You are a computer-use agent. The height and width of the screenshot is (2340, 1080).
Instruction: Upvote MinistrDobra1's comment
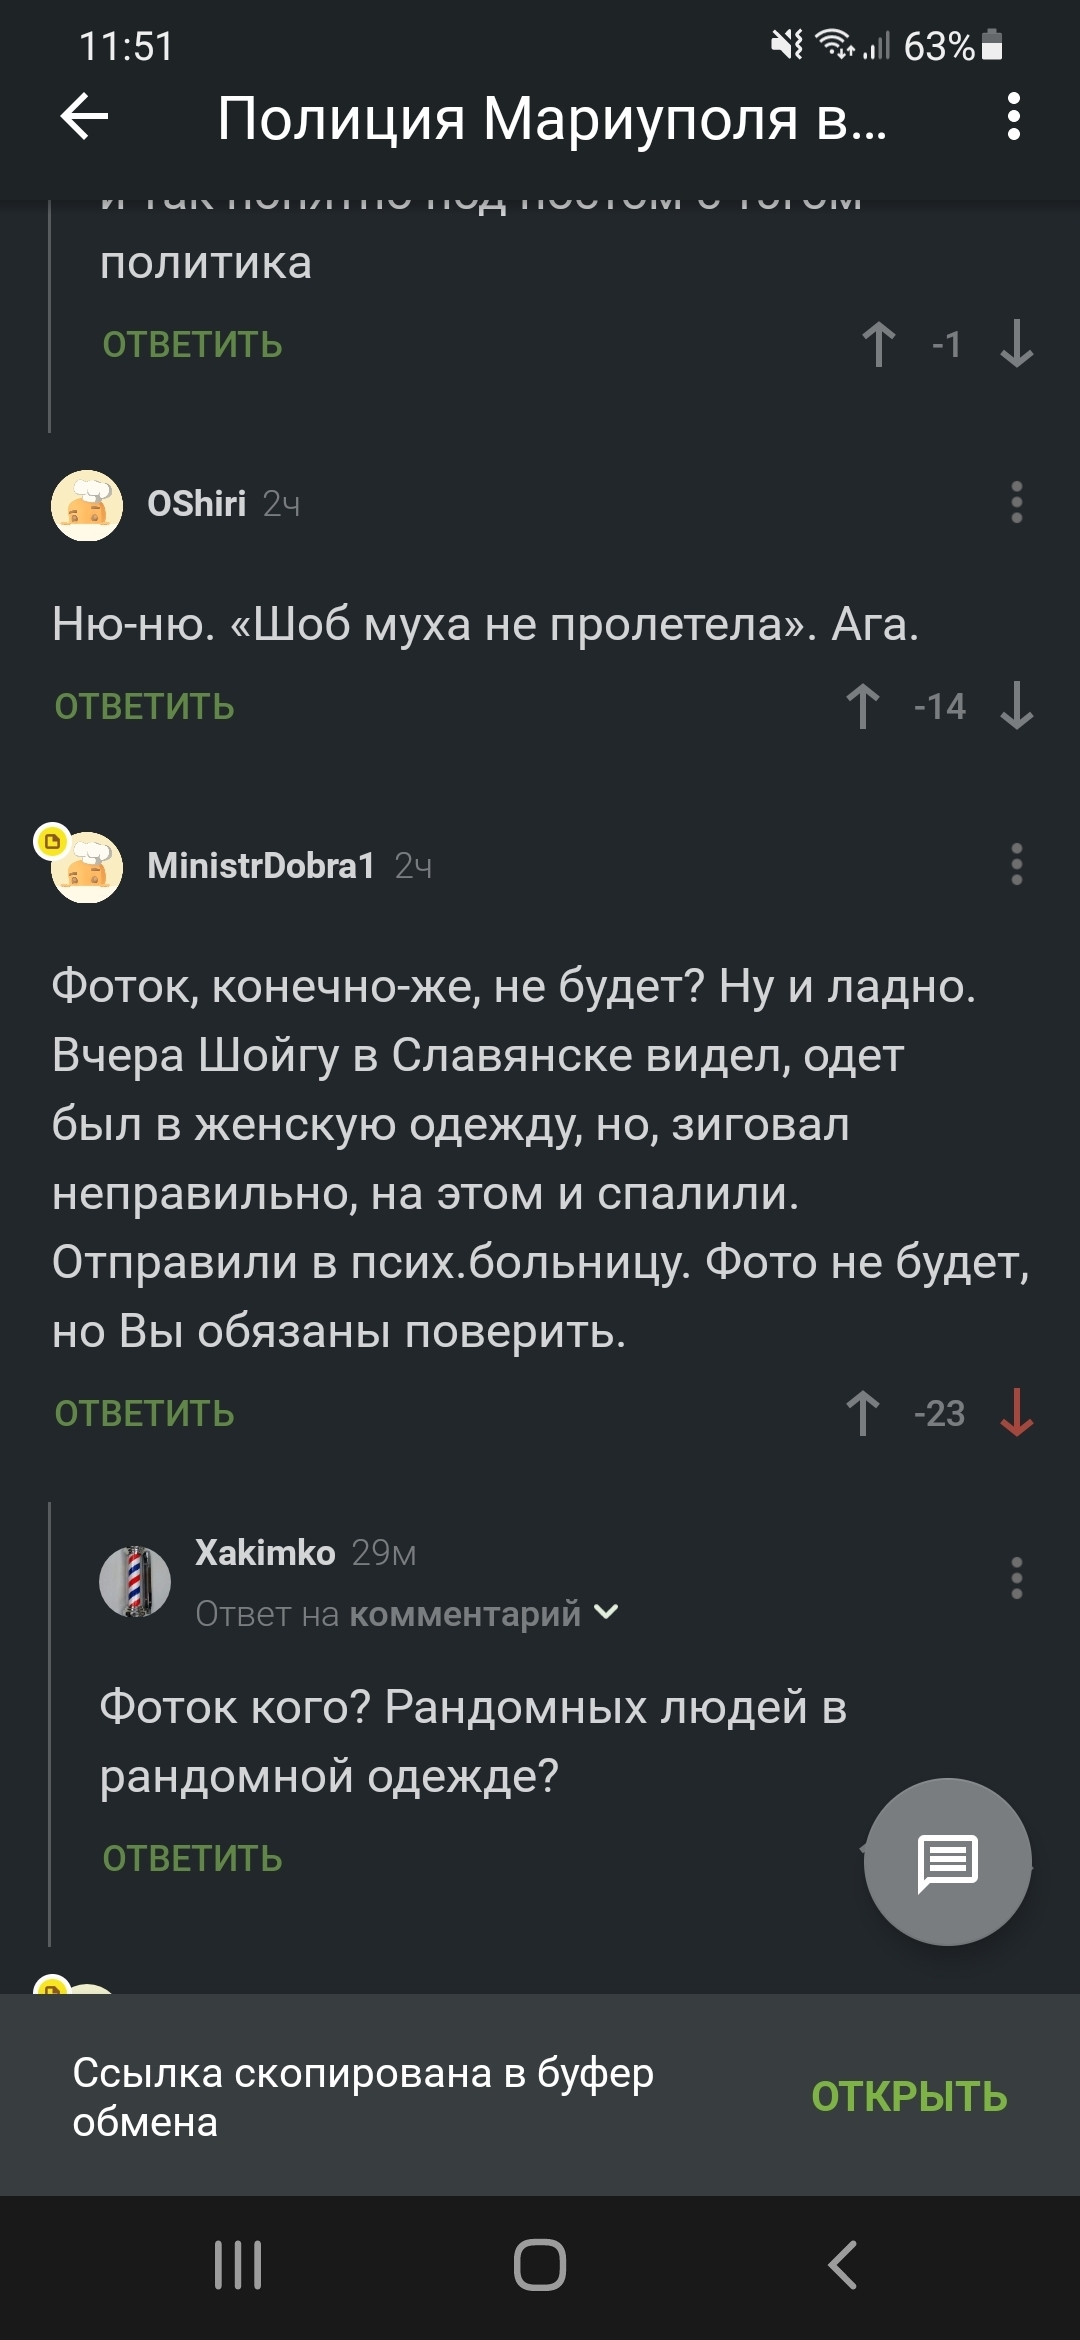click(x=863, y=1413)
